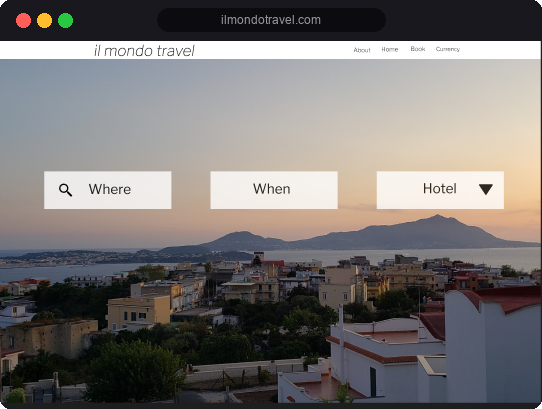Minimize window using yellow button
Screen dimensions: 542x409
click(x=45, y=20)
